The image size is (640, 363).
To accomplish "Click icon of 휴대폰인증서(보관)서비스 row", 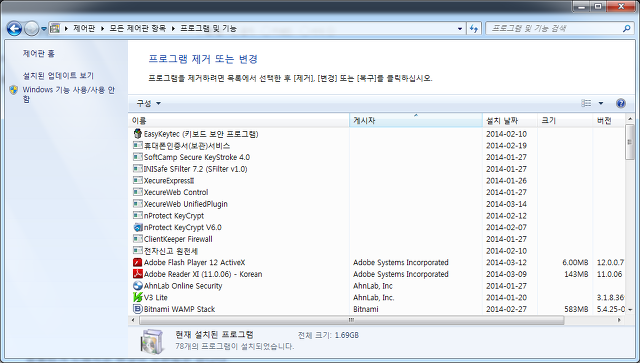I will (x=138, y=145).
